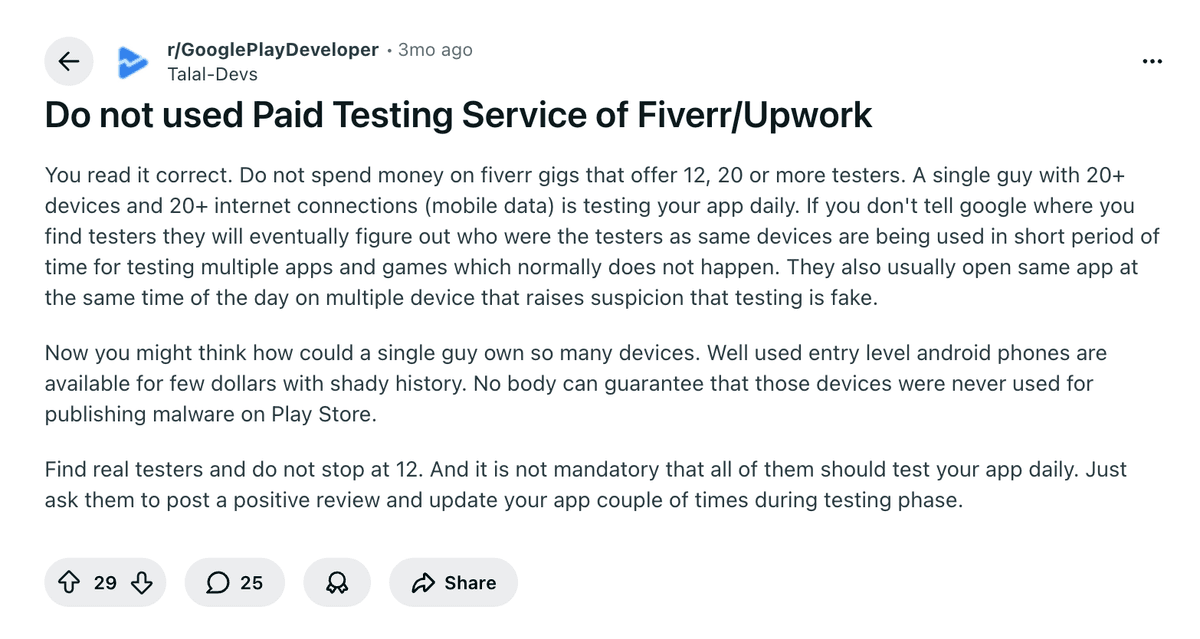
Task: Click the post title about Paid Testing Service
Action: coord(458,115)
